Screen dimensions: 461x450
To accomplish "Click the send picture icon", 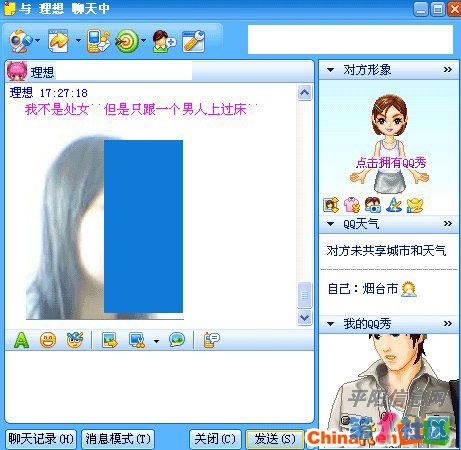I will (110, 340).
